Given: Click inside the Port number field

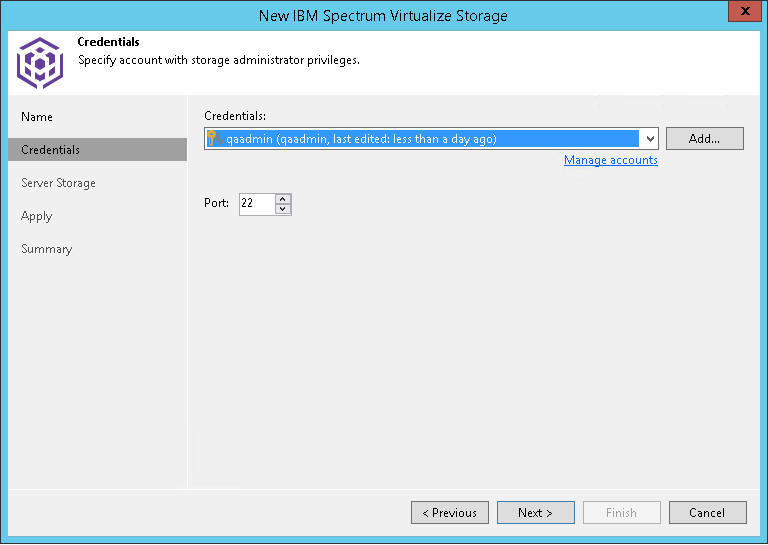Looking at the screenshot, I should pyautogui.click(x=257, y=204).
